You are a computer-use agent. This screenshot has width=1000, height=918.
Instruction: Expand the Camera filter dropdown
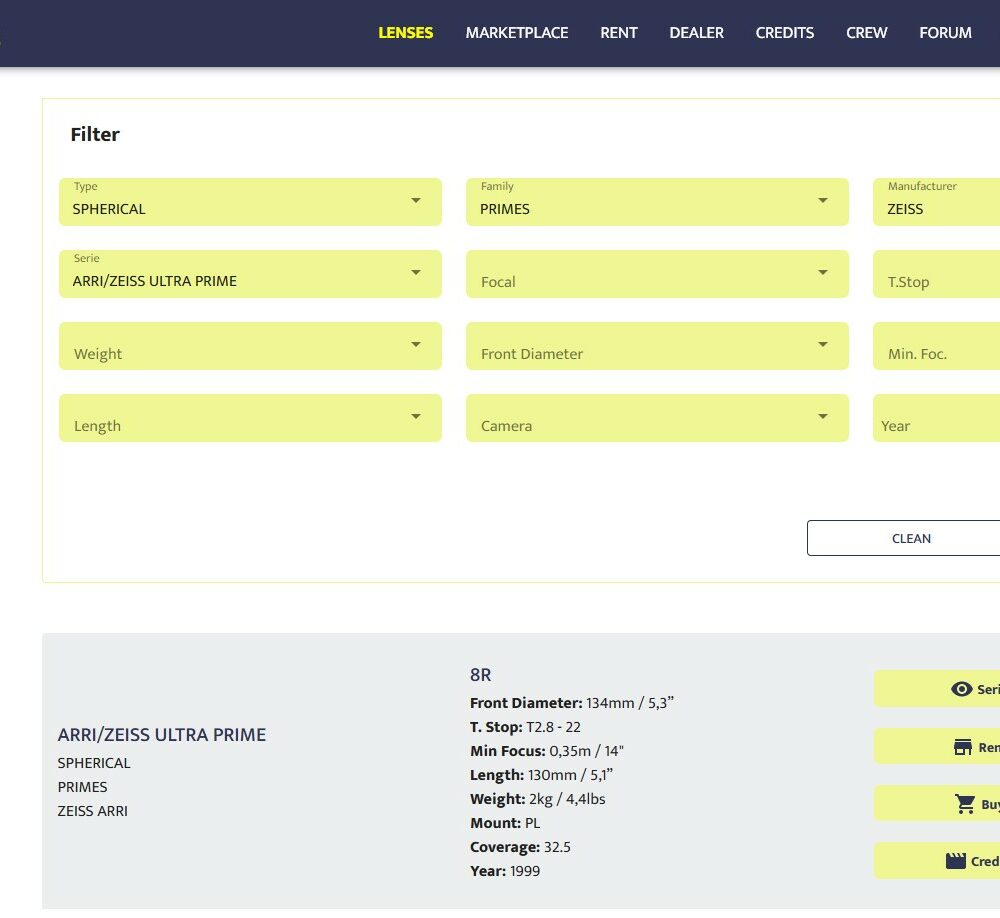click(657, 418)
